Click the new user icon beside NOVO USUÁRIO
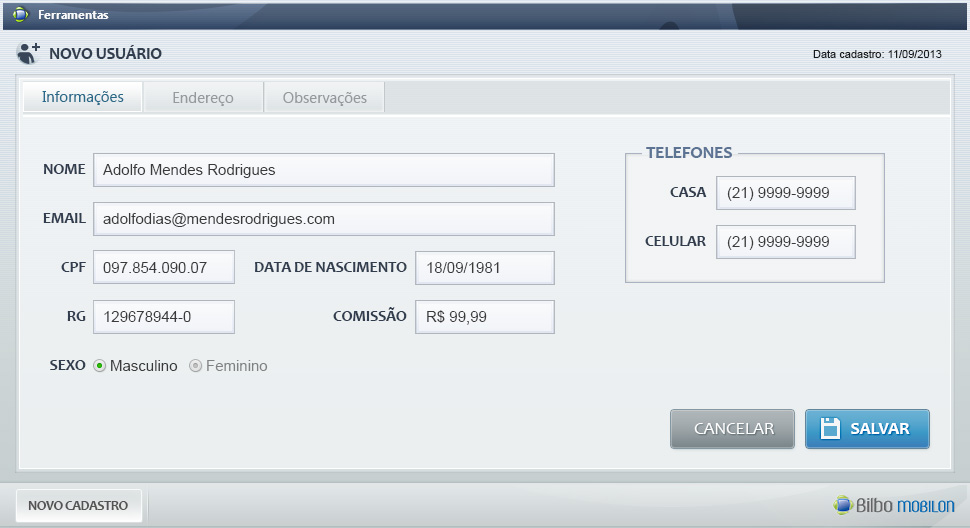 [28, 53]
